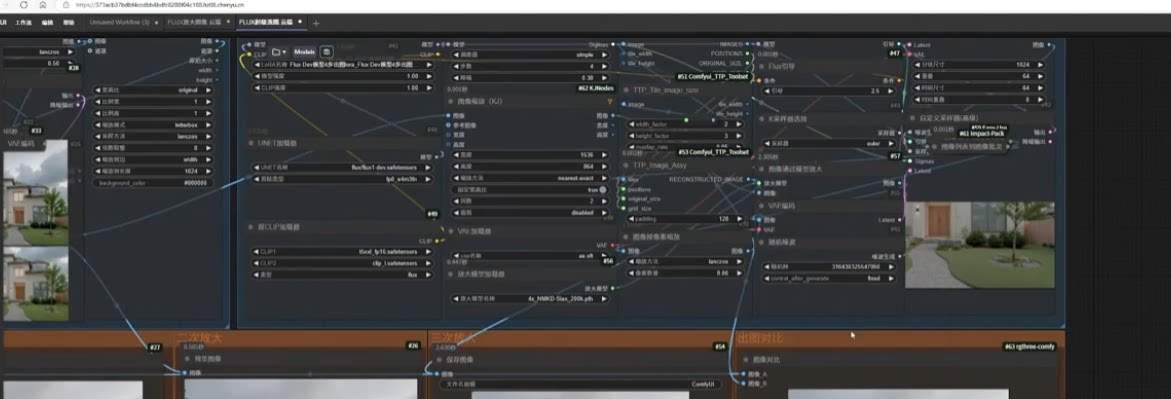Collapse the TTP_Image_Assy node dot

coord(626,165)
